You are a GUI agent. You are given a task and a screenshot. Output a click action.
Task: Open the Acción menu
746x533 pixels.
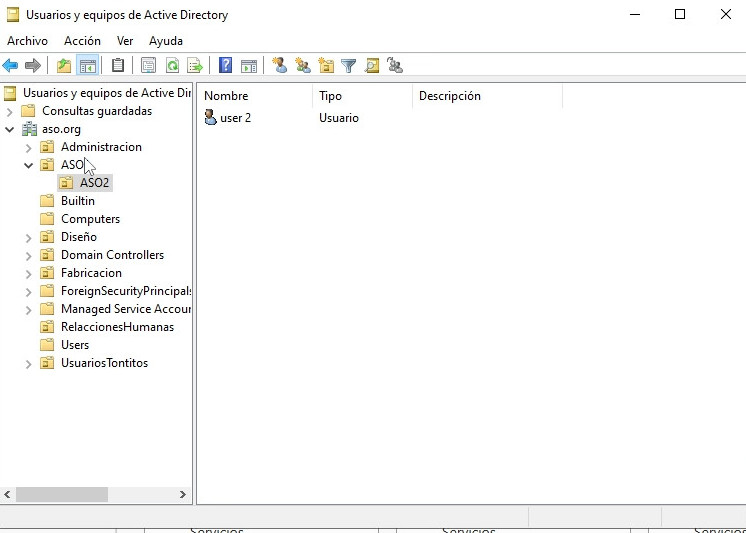coord(82,41)
